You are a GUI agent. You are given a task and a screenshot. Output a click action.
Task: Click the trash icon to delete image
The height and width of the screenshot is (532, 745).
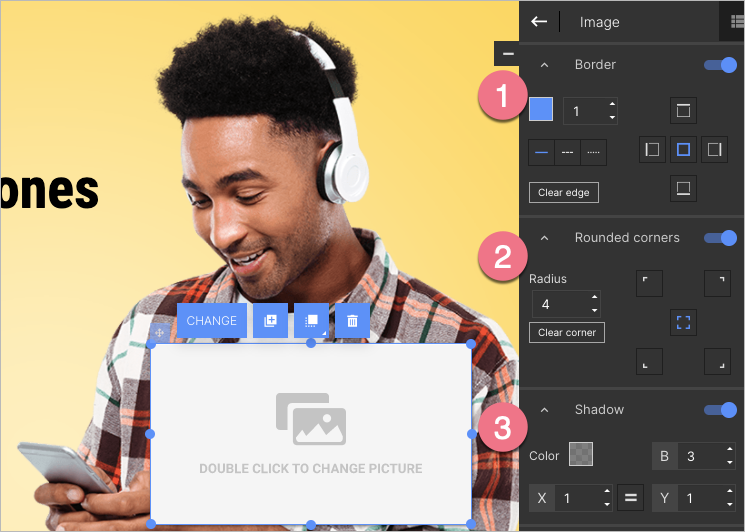(x=352, y=321)
